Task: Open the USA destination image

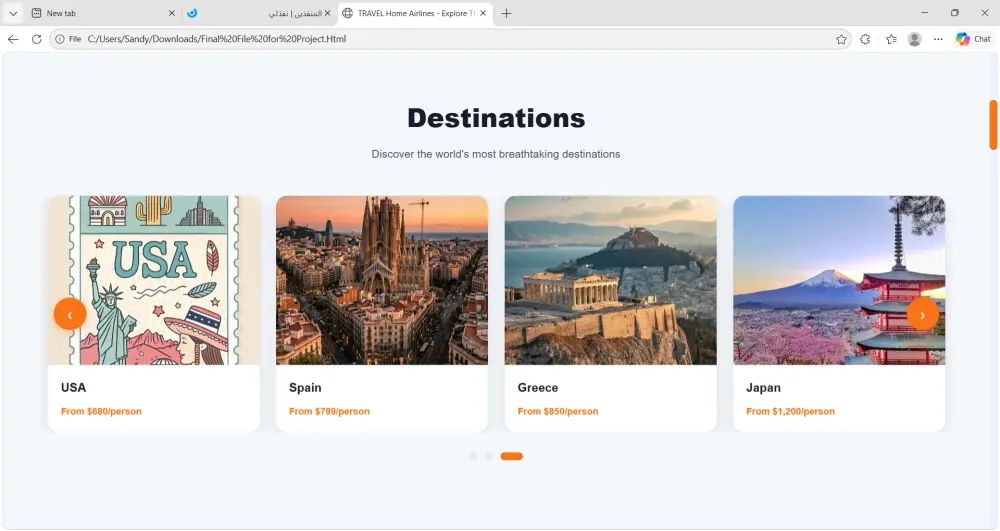Action: tap(154, 280)
